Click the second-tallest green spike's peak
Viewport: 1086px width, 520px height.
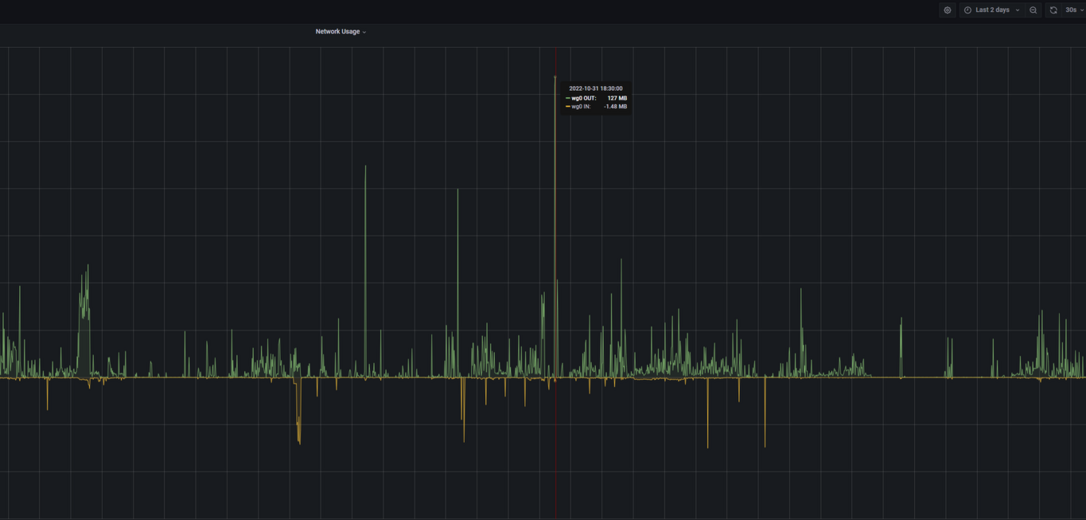pyautogui.click(x=365, y=168)
